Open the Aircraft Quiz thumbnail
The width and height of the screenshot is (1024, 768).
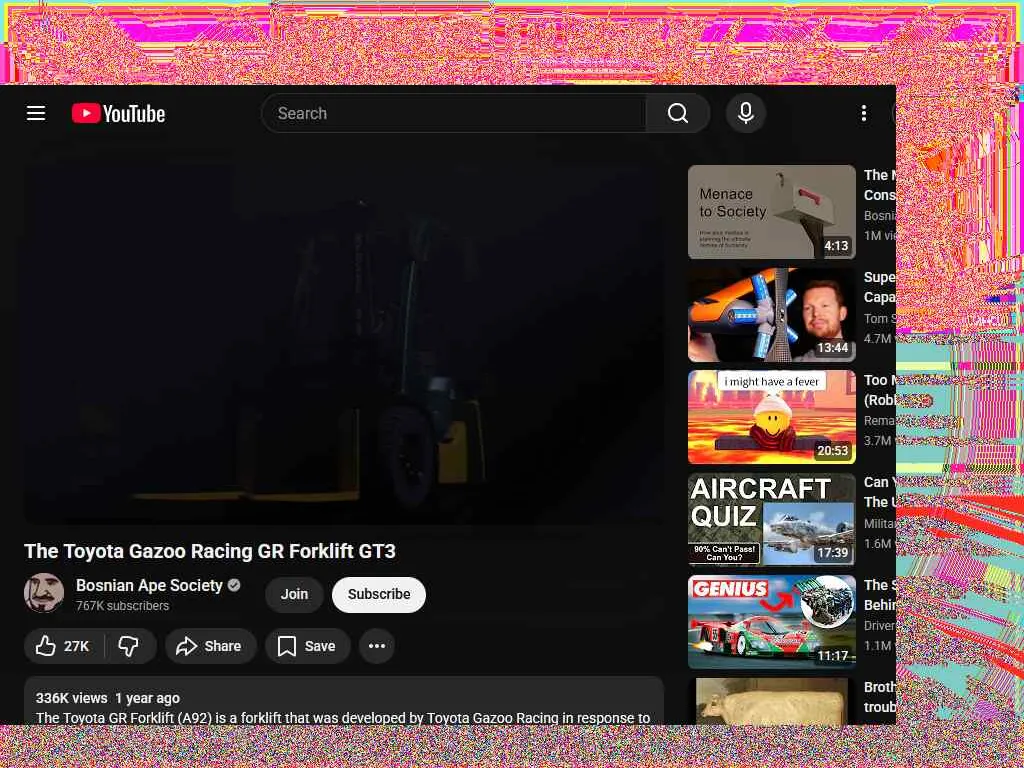[x=771, y=519]
